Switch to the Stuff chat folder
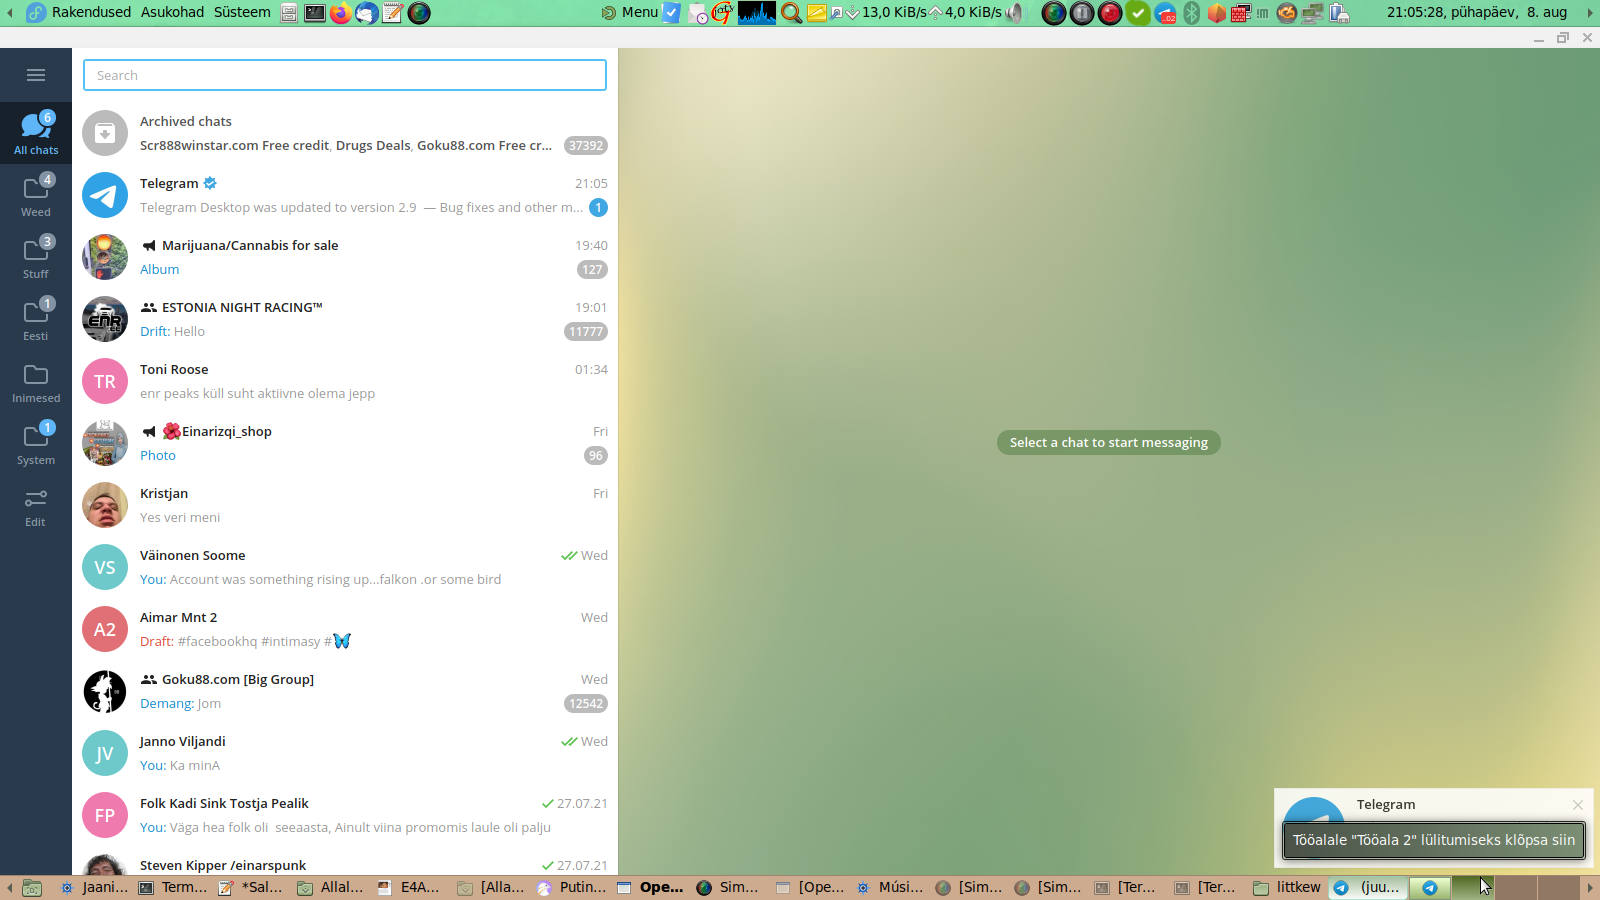Screen dimensions: 1600x900 [36, 258]
